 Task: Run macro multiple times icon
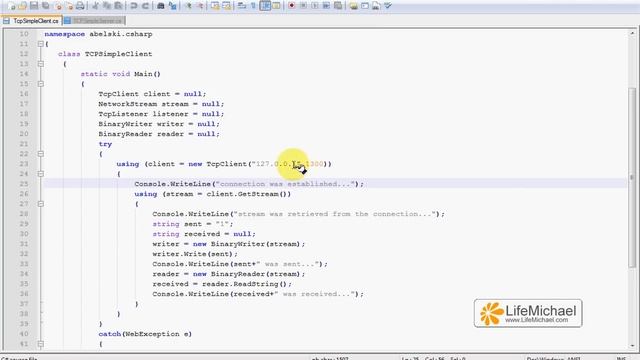point(327,6)
